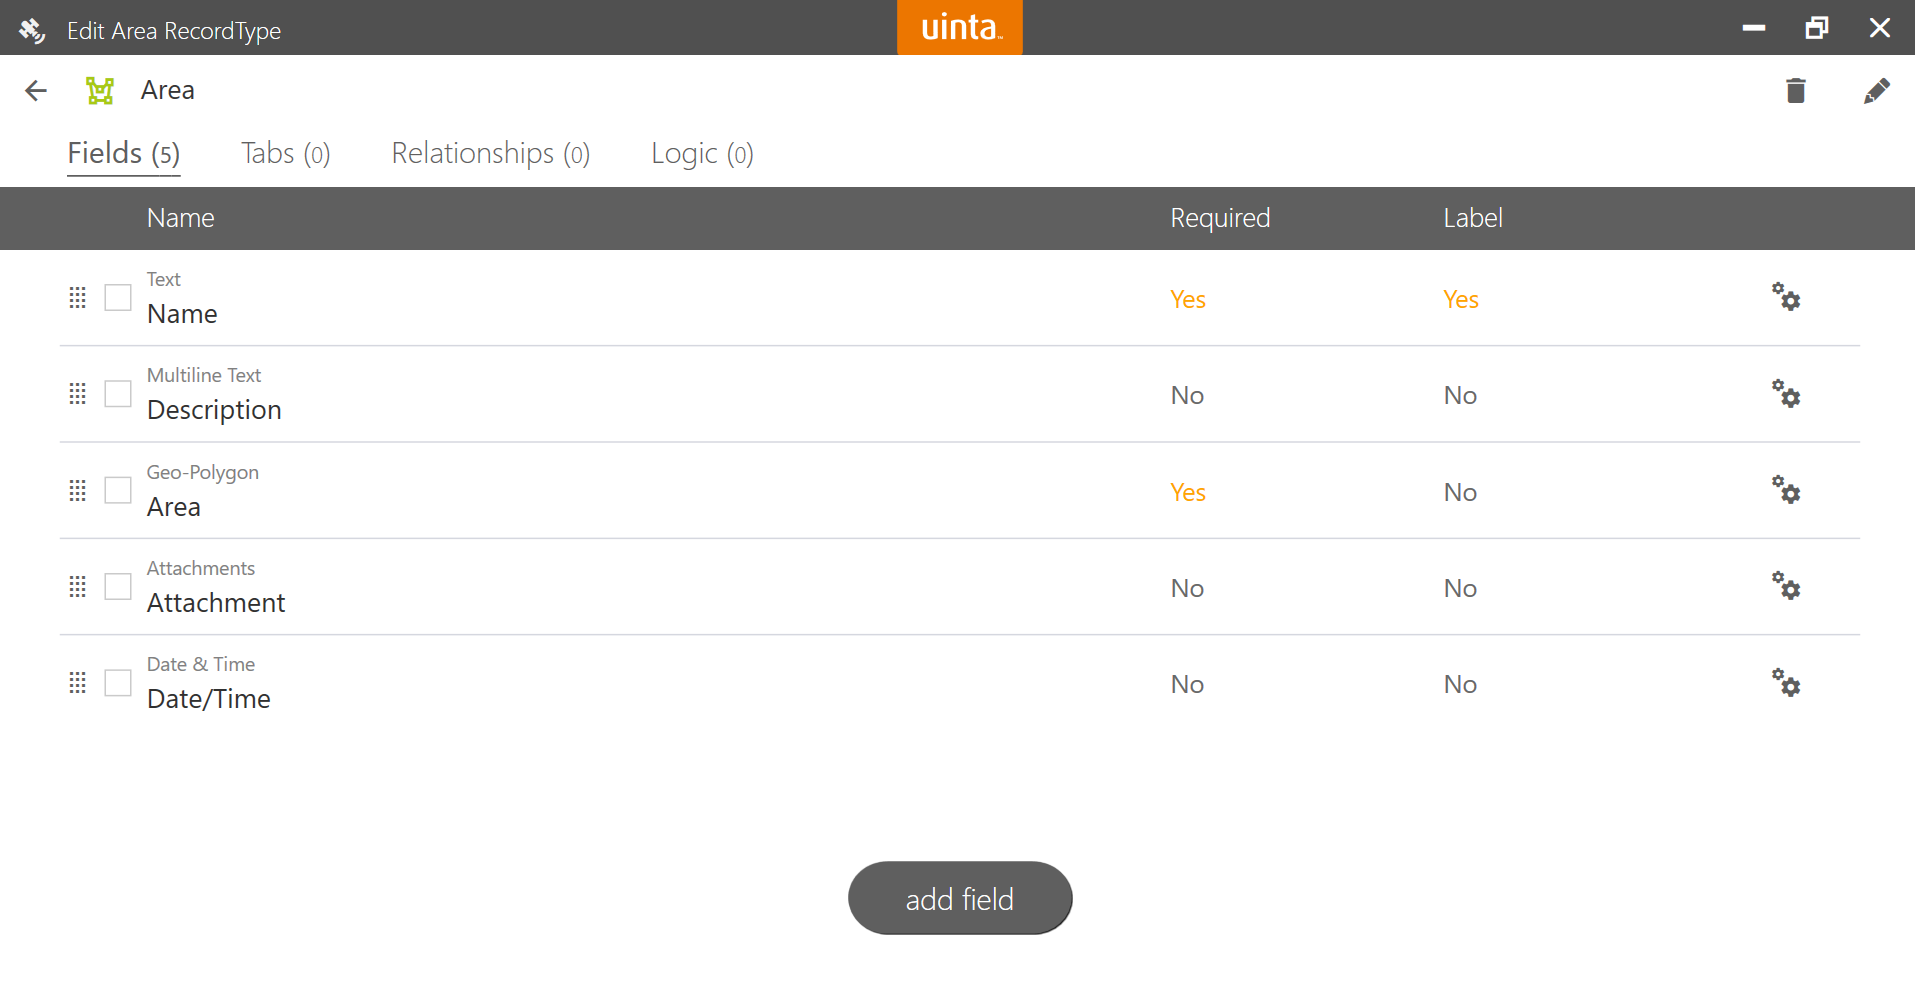Open settings gears for Description field
The width and height of the screenshot is (1915, 997).
point(1786,394)
